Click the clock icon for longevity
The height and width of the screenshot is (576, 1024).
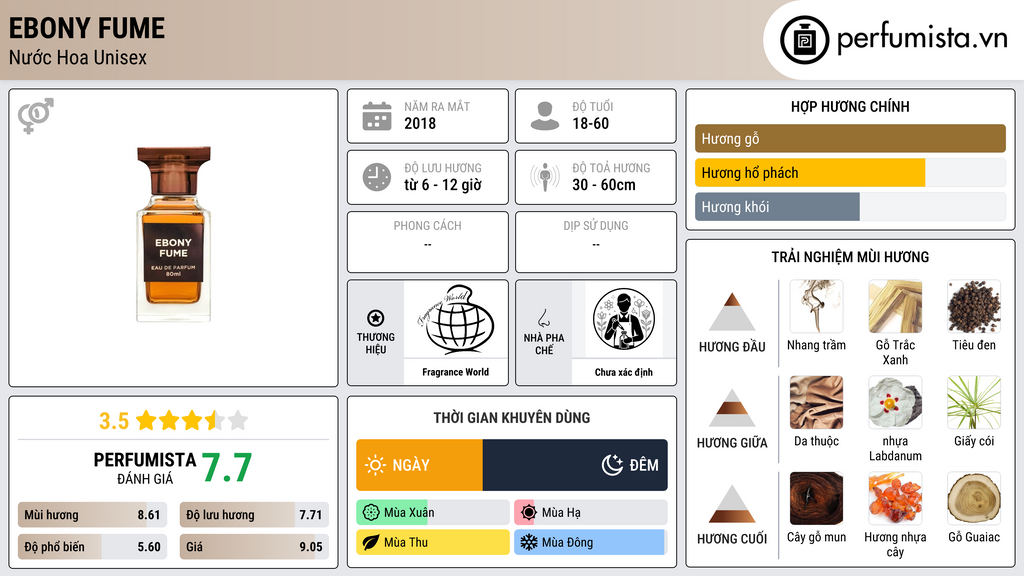pyautogui.click(x=377, y=177)
